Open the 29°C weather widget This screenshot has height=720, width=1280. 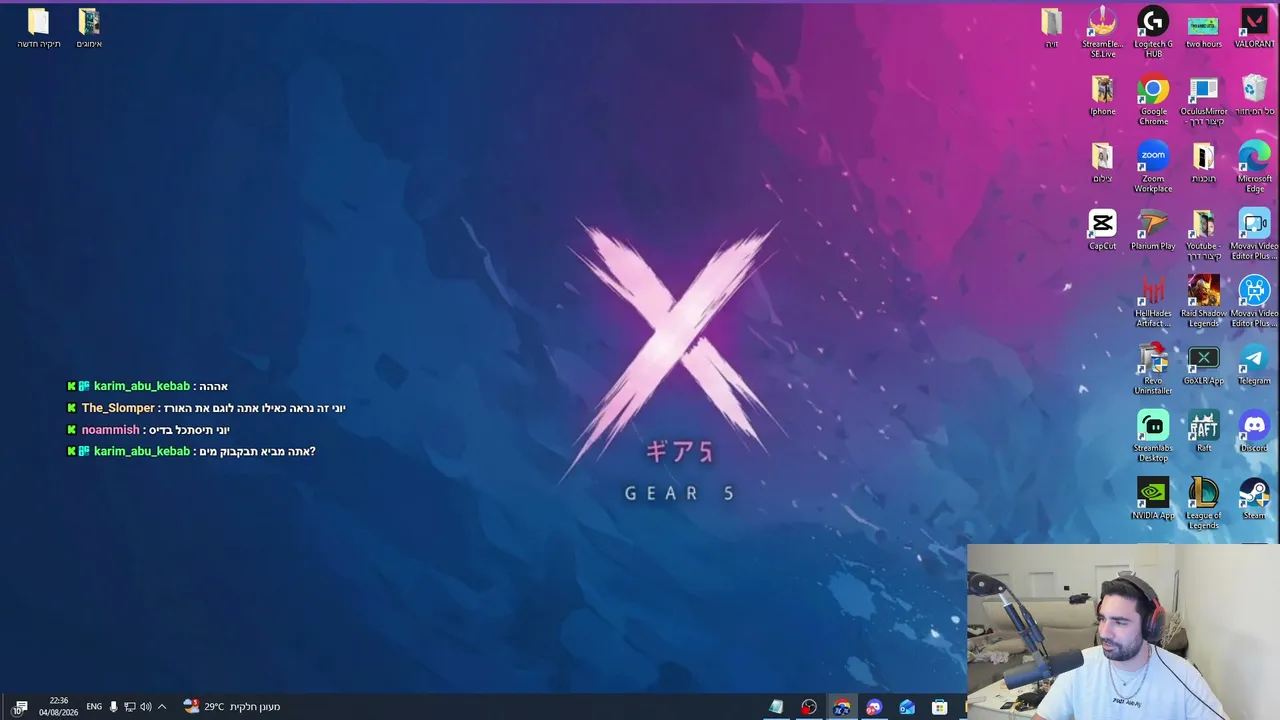point(231,706)
